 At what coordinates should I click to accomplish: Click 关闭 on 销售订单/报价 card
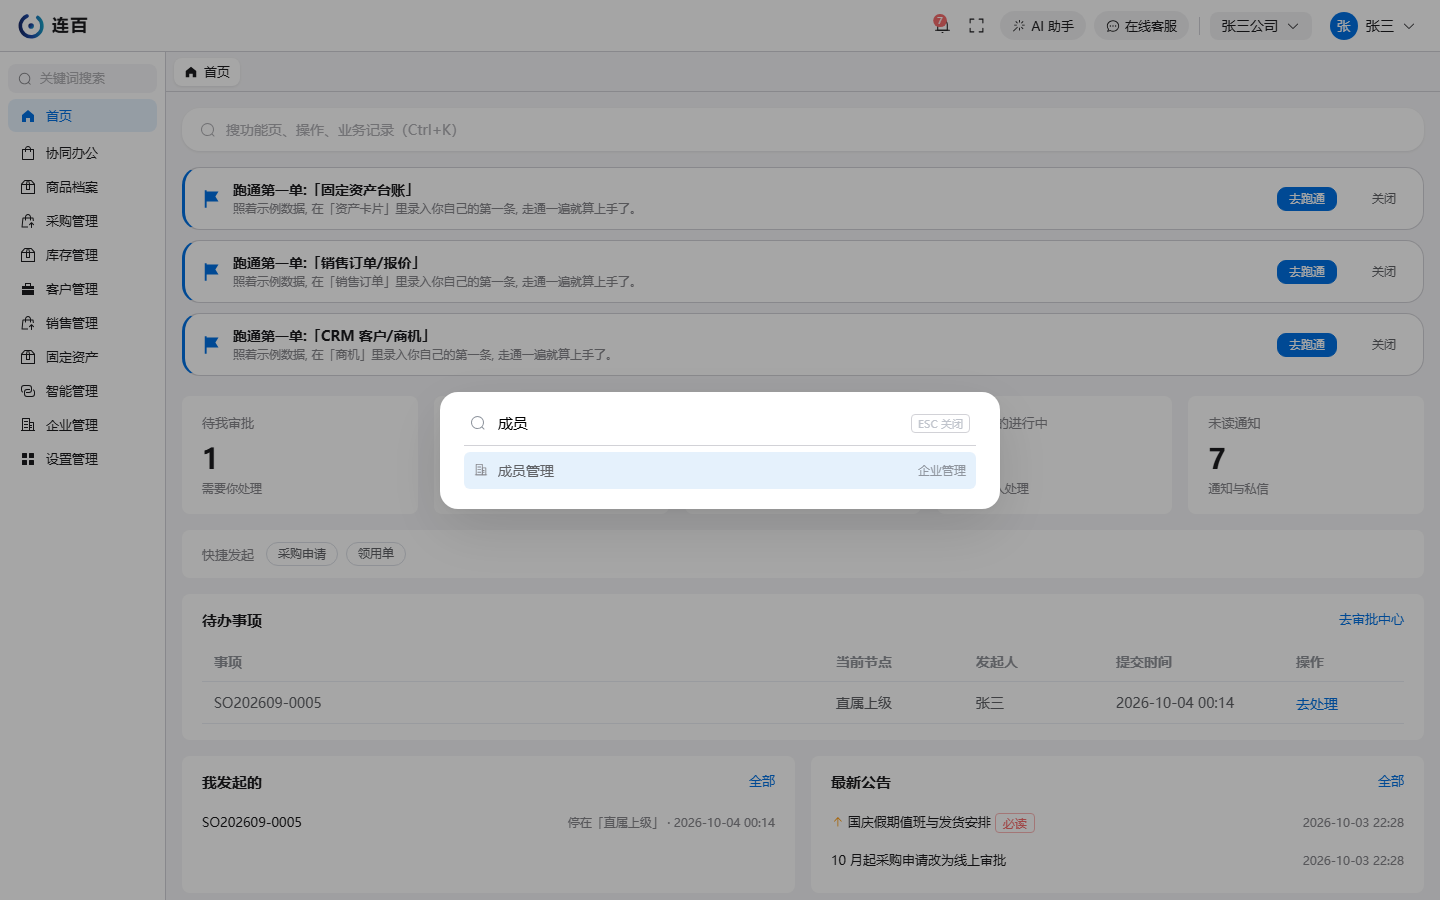1384,272
